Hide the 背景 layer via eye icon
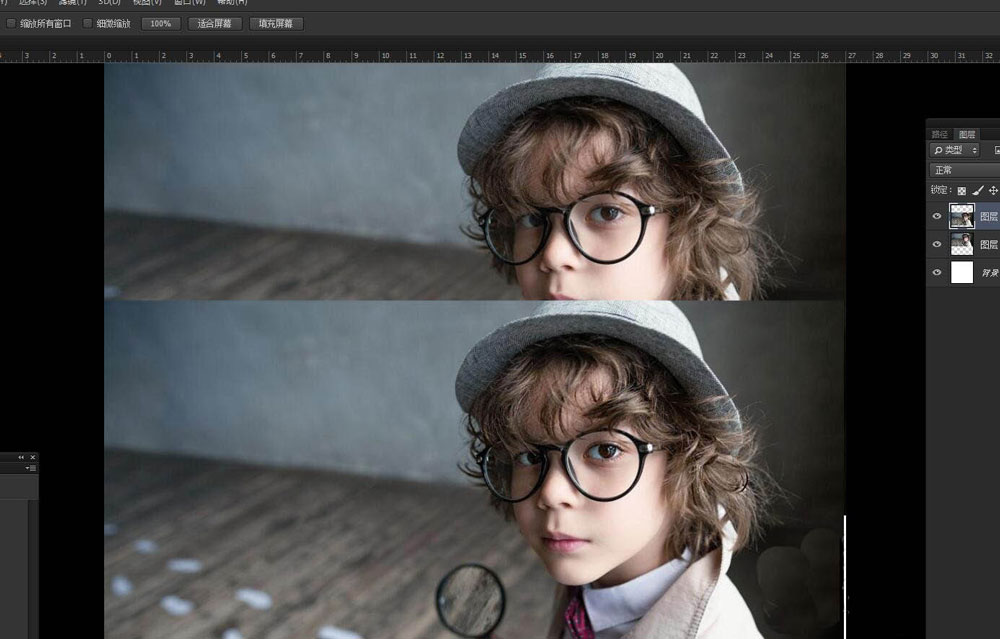Viewport: 1000px width, 639px height. 937,272
